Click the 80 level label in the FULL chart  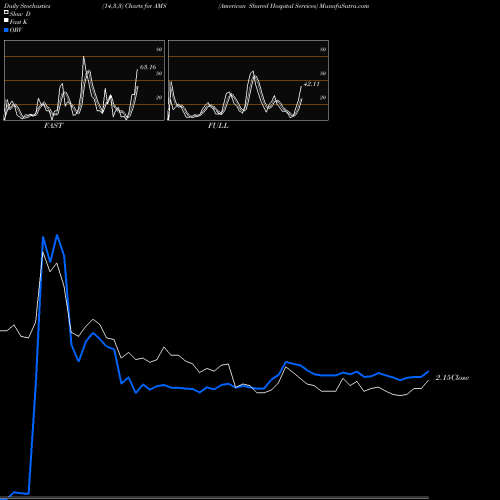point(323,49)
